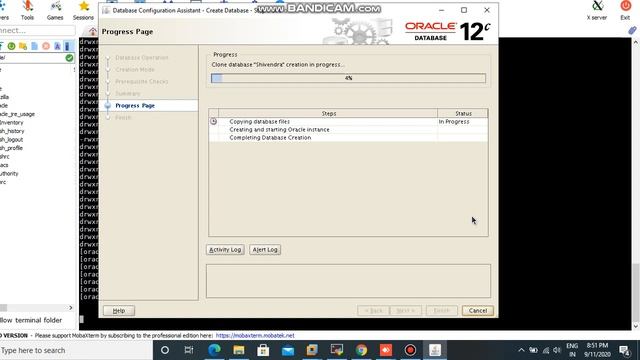Click the Status column header
Image resolution: width=640 pixels, height=360 pixels.
coord(463,113)
